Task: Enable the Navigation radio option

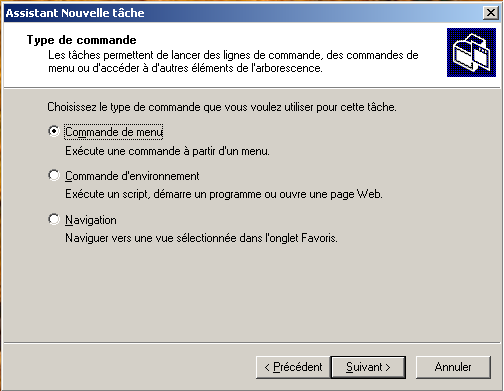Action: [54, 219]
